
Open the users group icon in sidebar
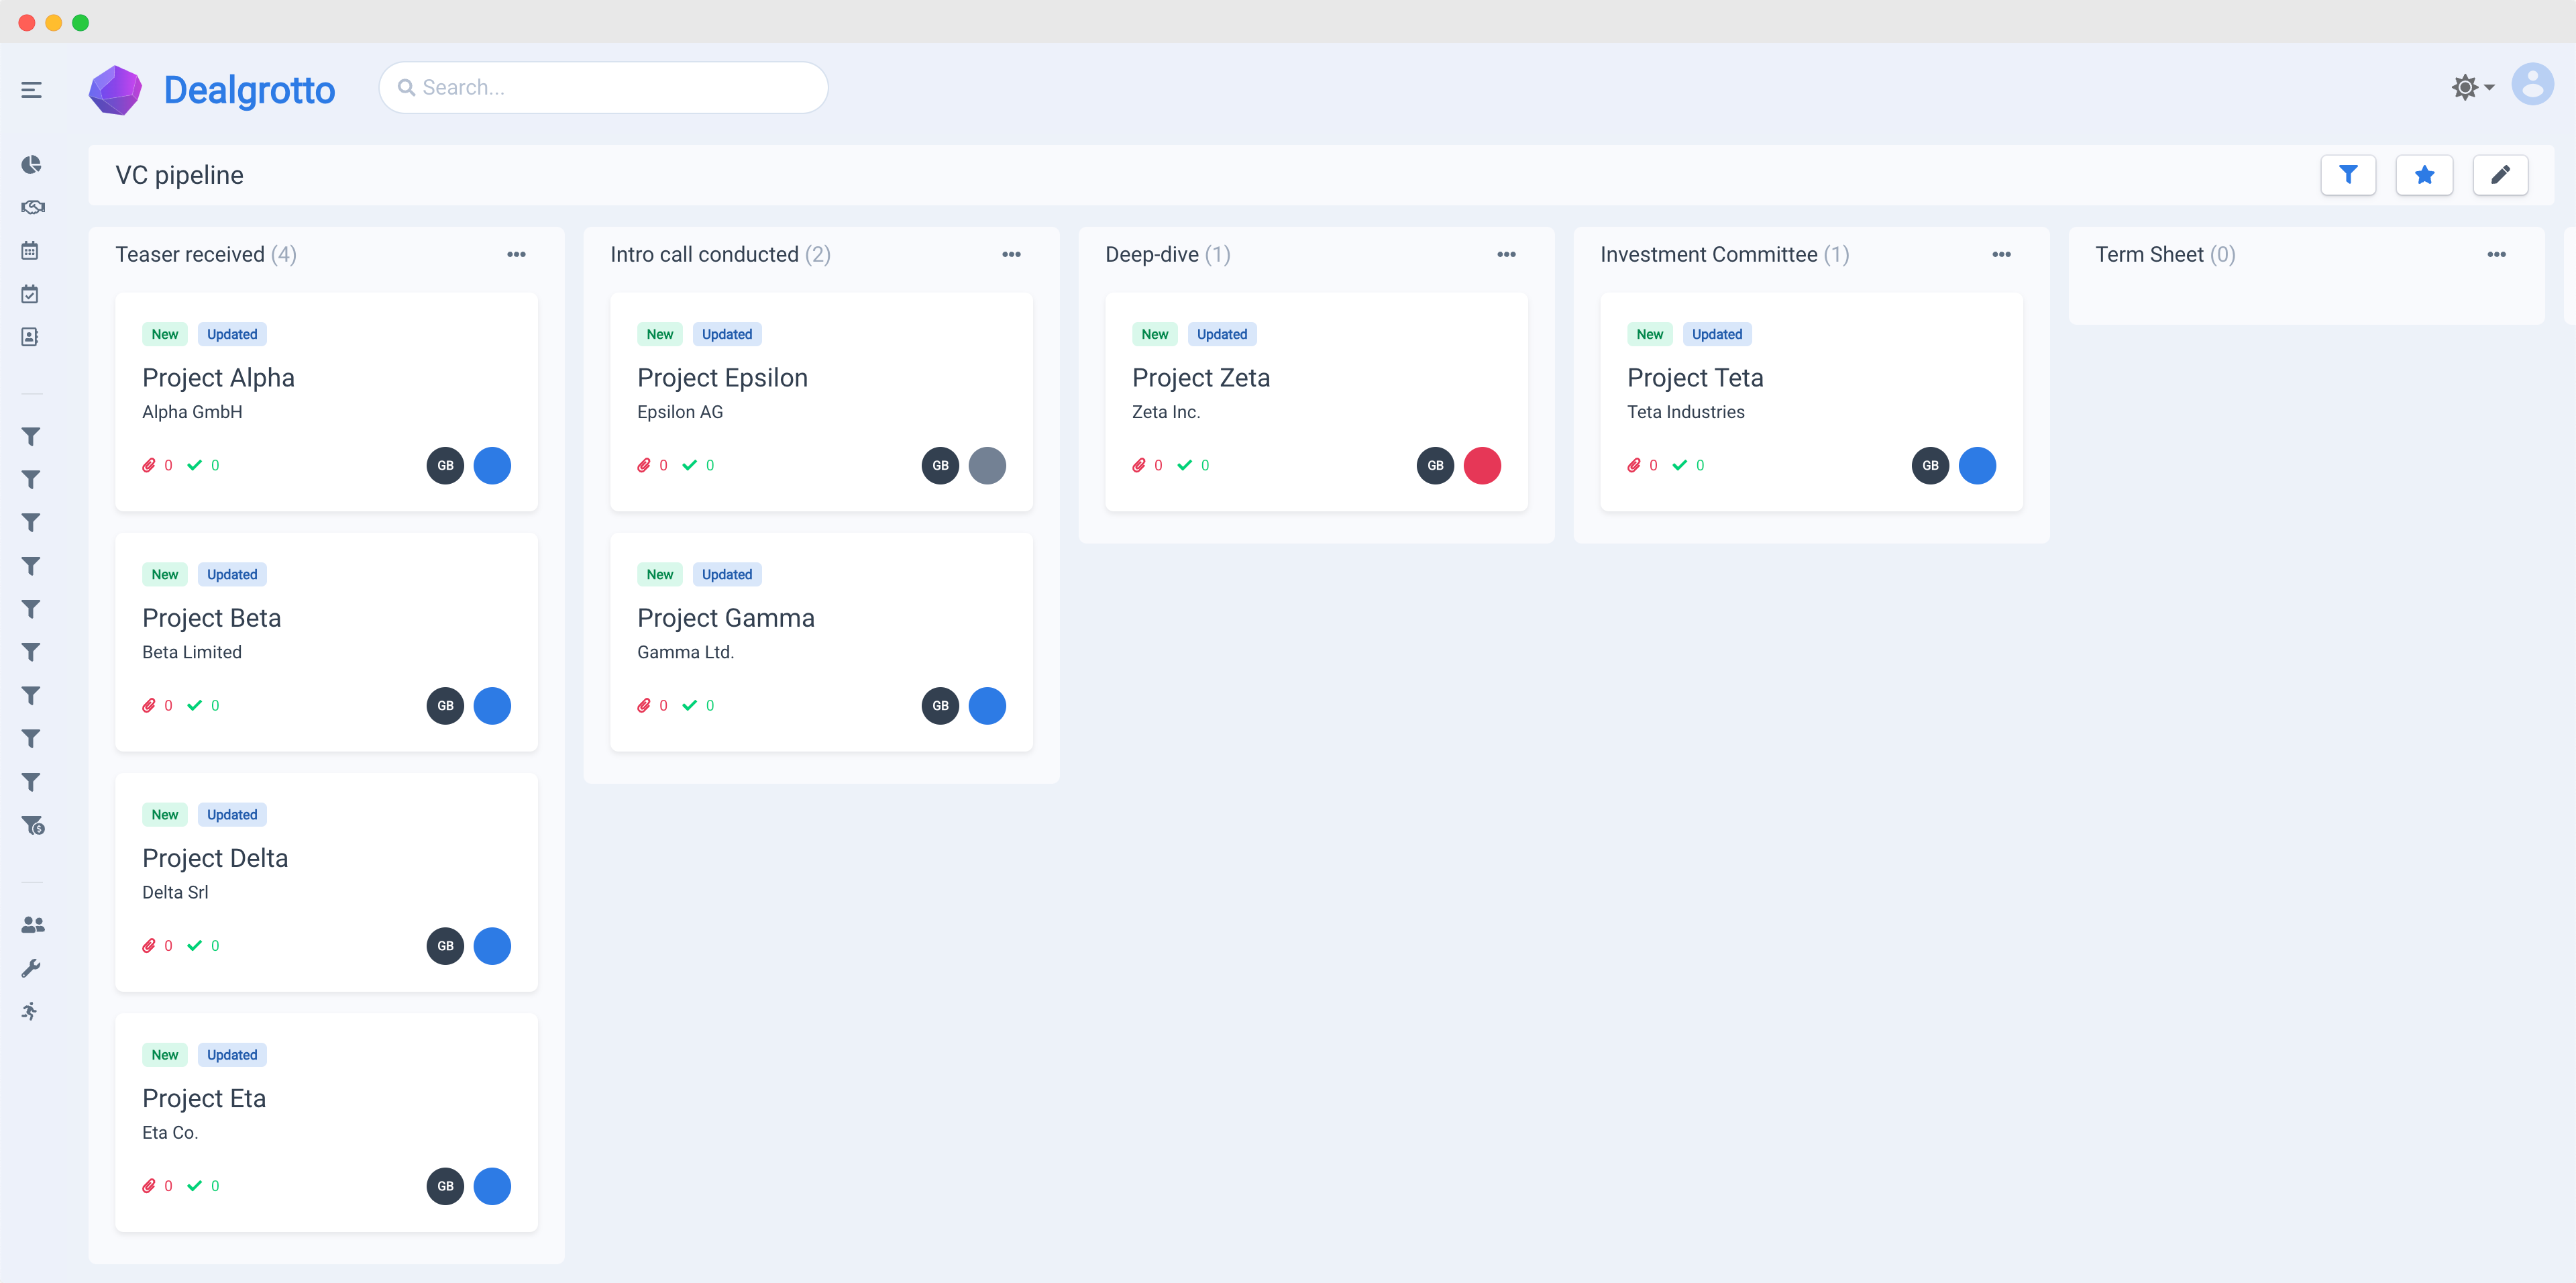pos(32,925)
